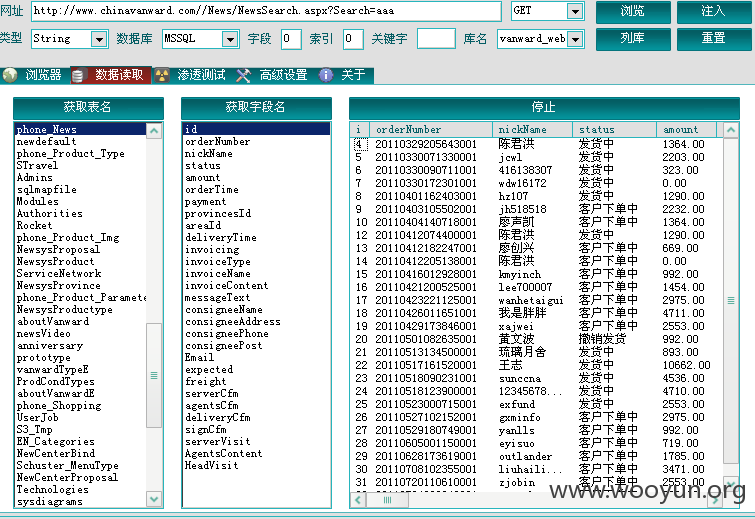Click nickname outlander in results
Viewport: 755px width, 519px height.
pos(525,456)
